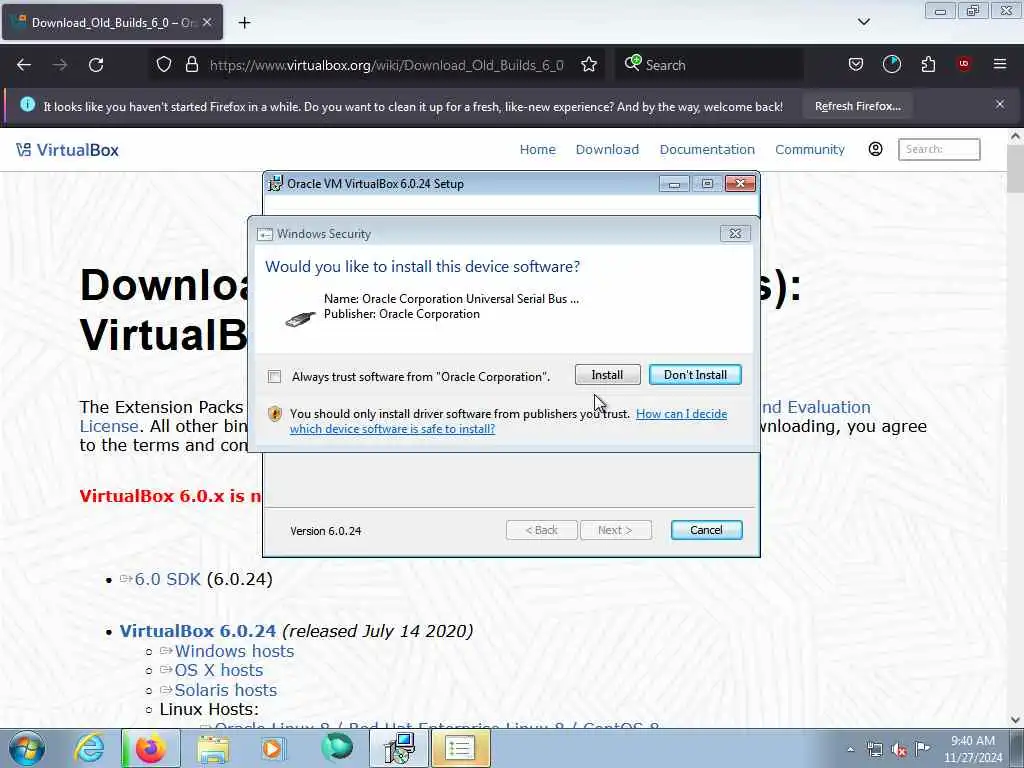
Task: Click Don't Install button
Action: pos(695,375)
